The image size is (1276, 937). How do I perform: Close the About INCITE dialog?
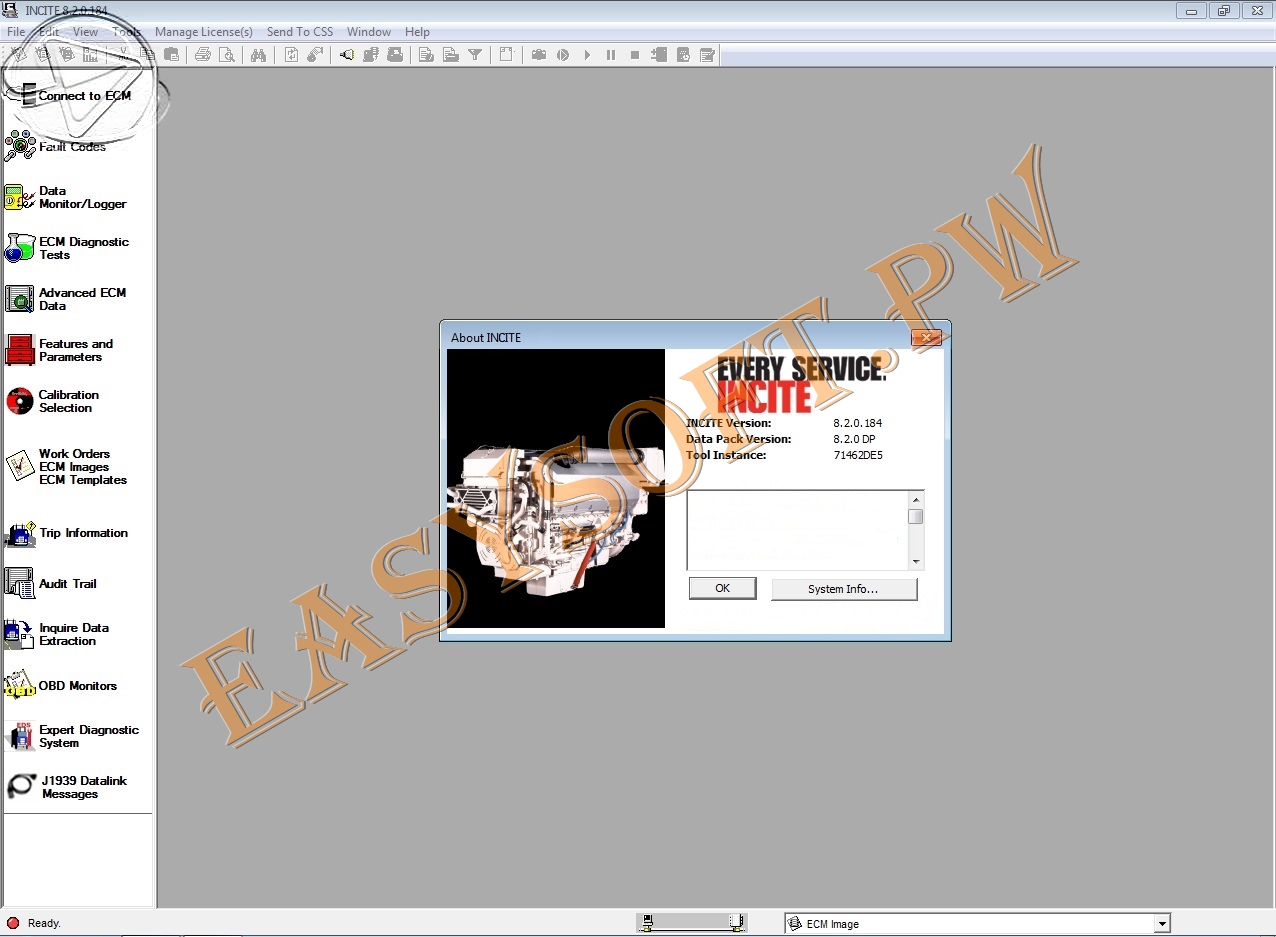click(927, 338)
